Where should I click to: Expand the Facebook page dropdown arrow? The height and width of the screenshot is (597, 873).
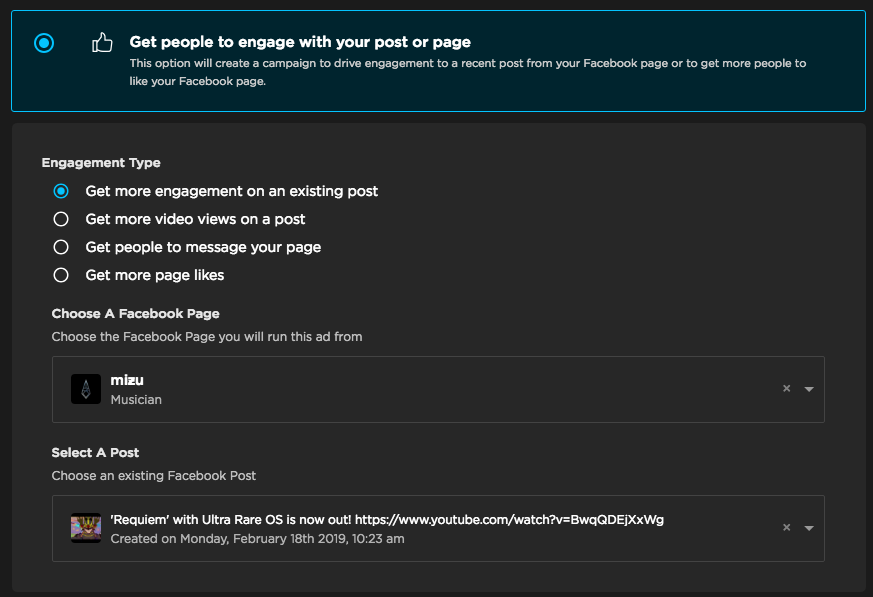(809, 389)
